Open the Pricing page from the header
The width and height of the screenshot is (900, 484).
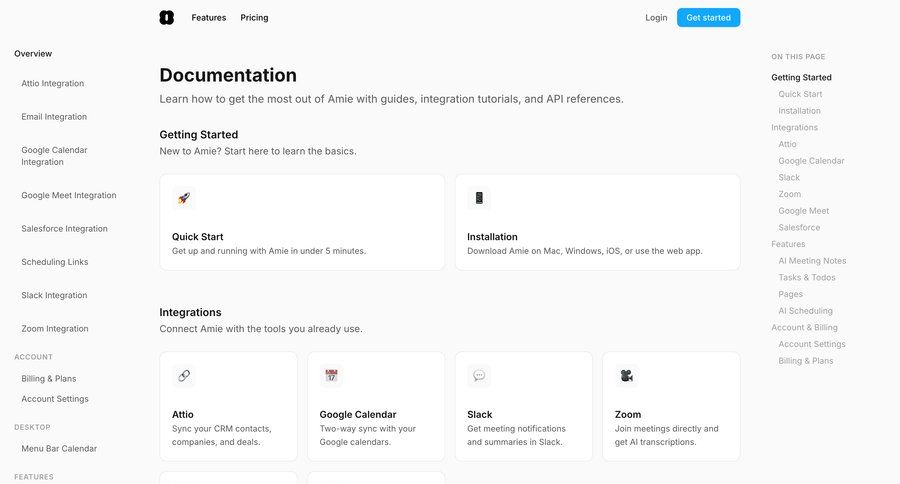tap(254, 18)
